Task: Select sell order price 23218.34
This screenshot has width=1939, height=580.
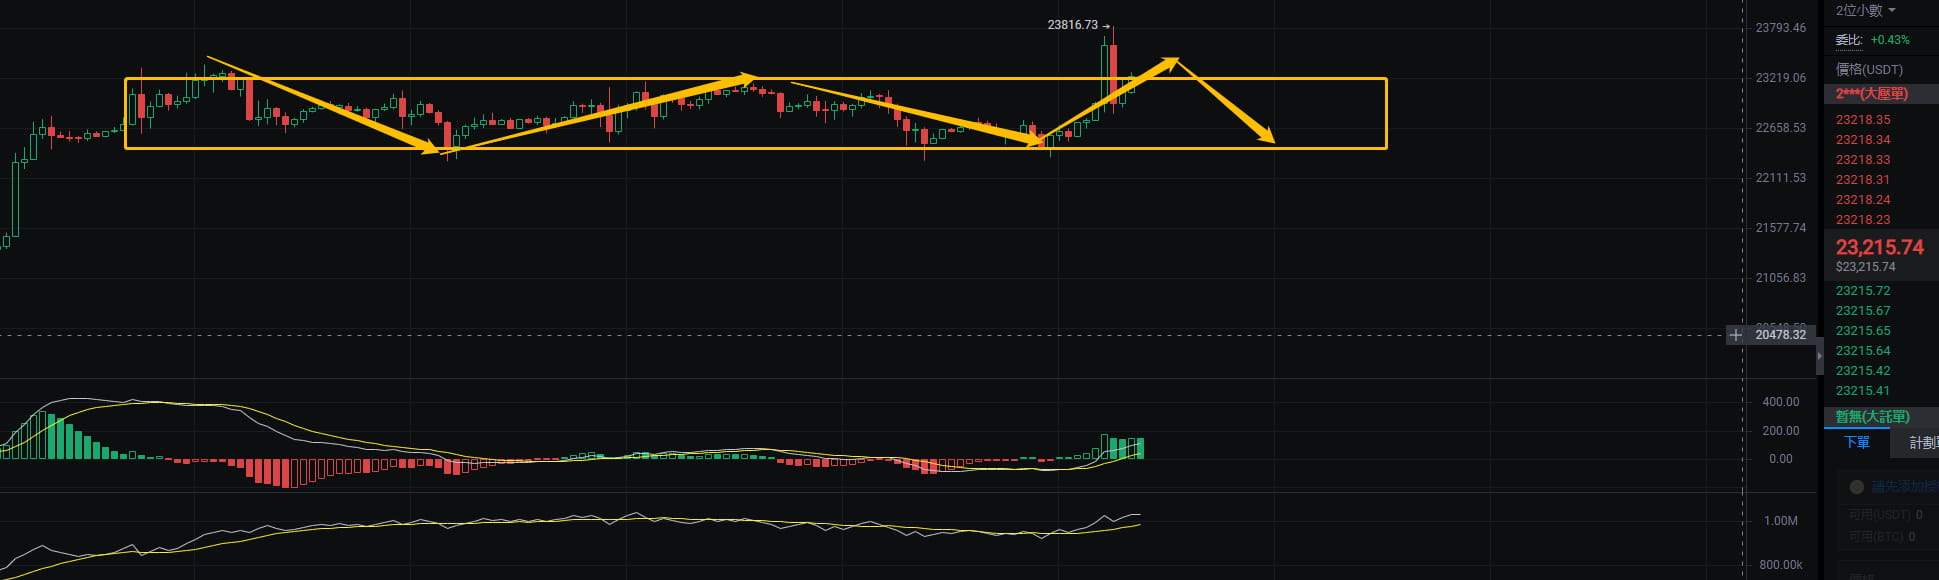Action: [1863, 140]
